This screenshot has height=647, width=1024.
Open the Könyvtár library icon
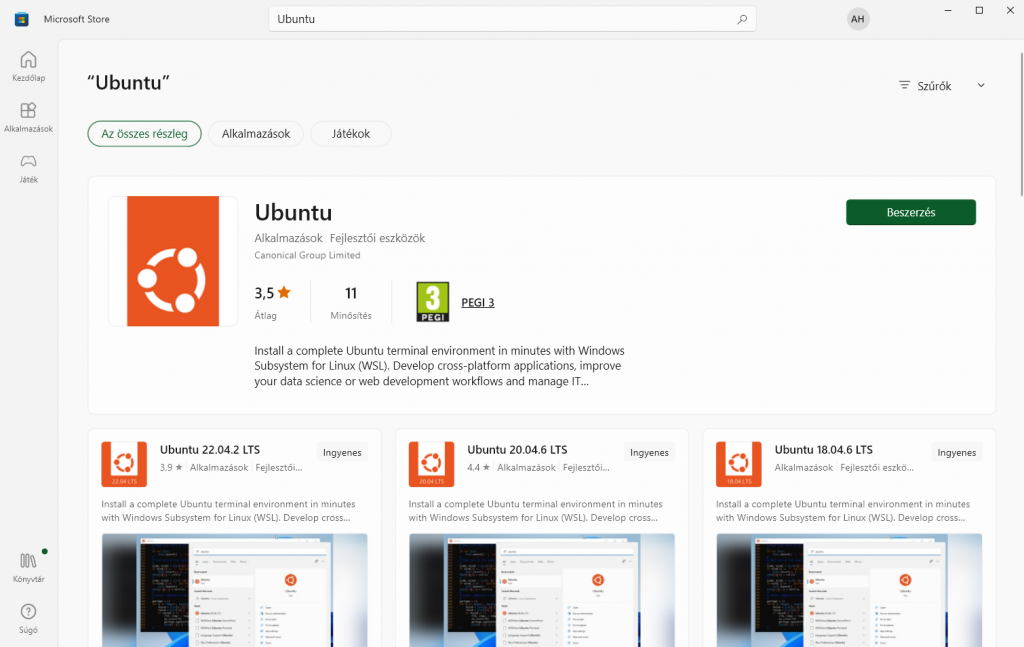pos(28,561)
